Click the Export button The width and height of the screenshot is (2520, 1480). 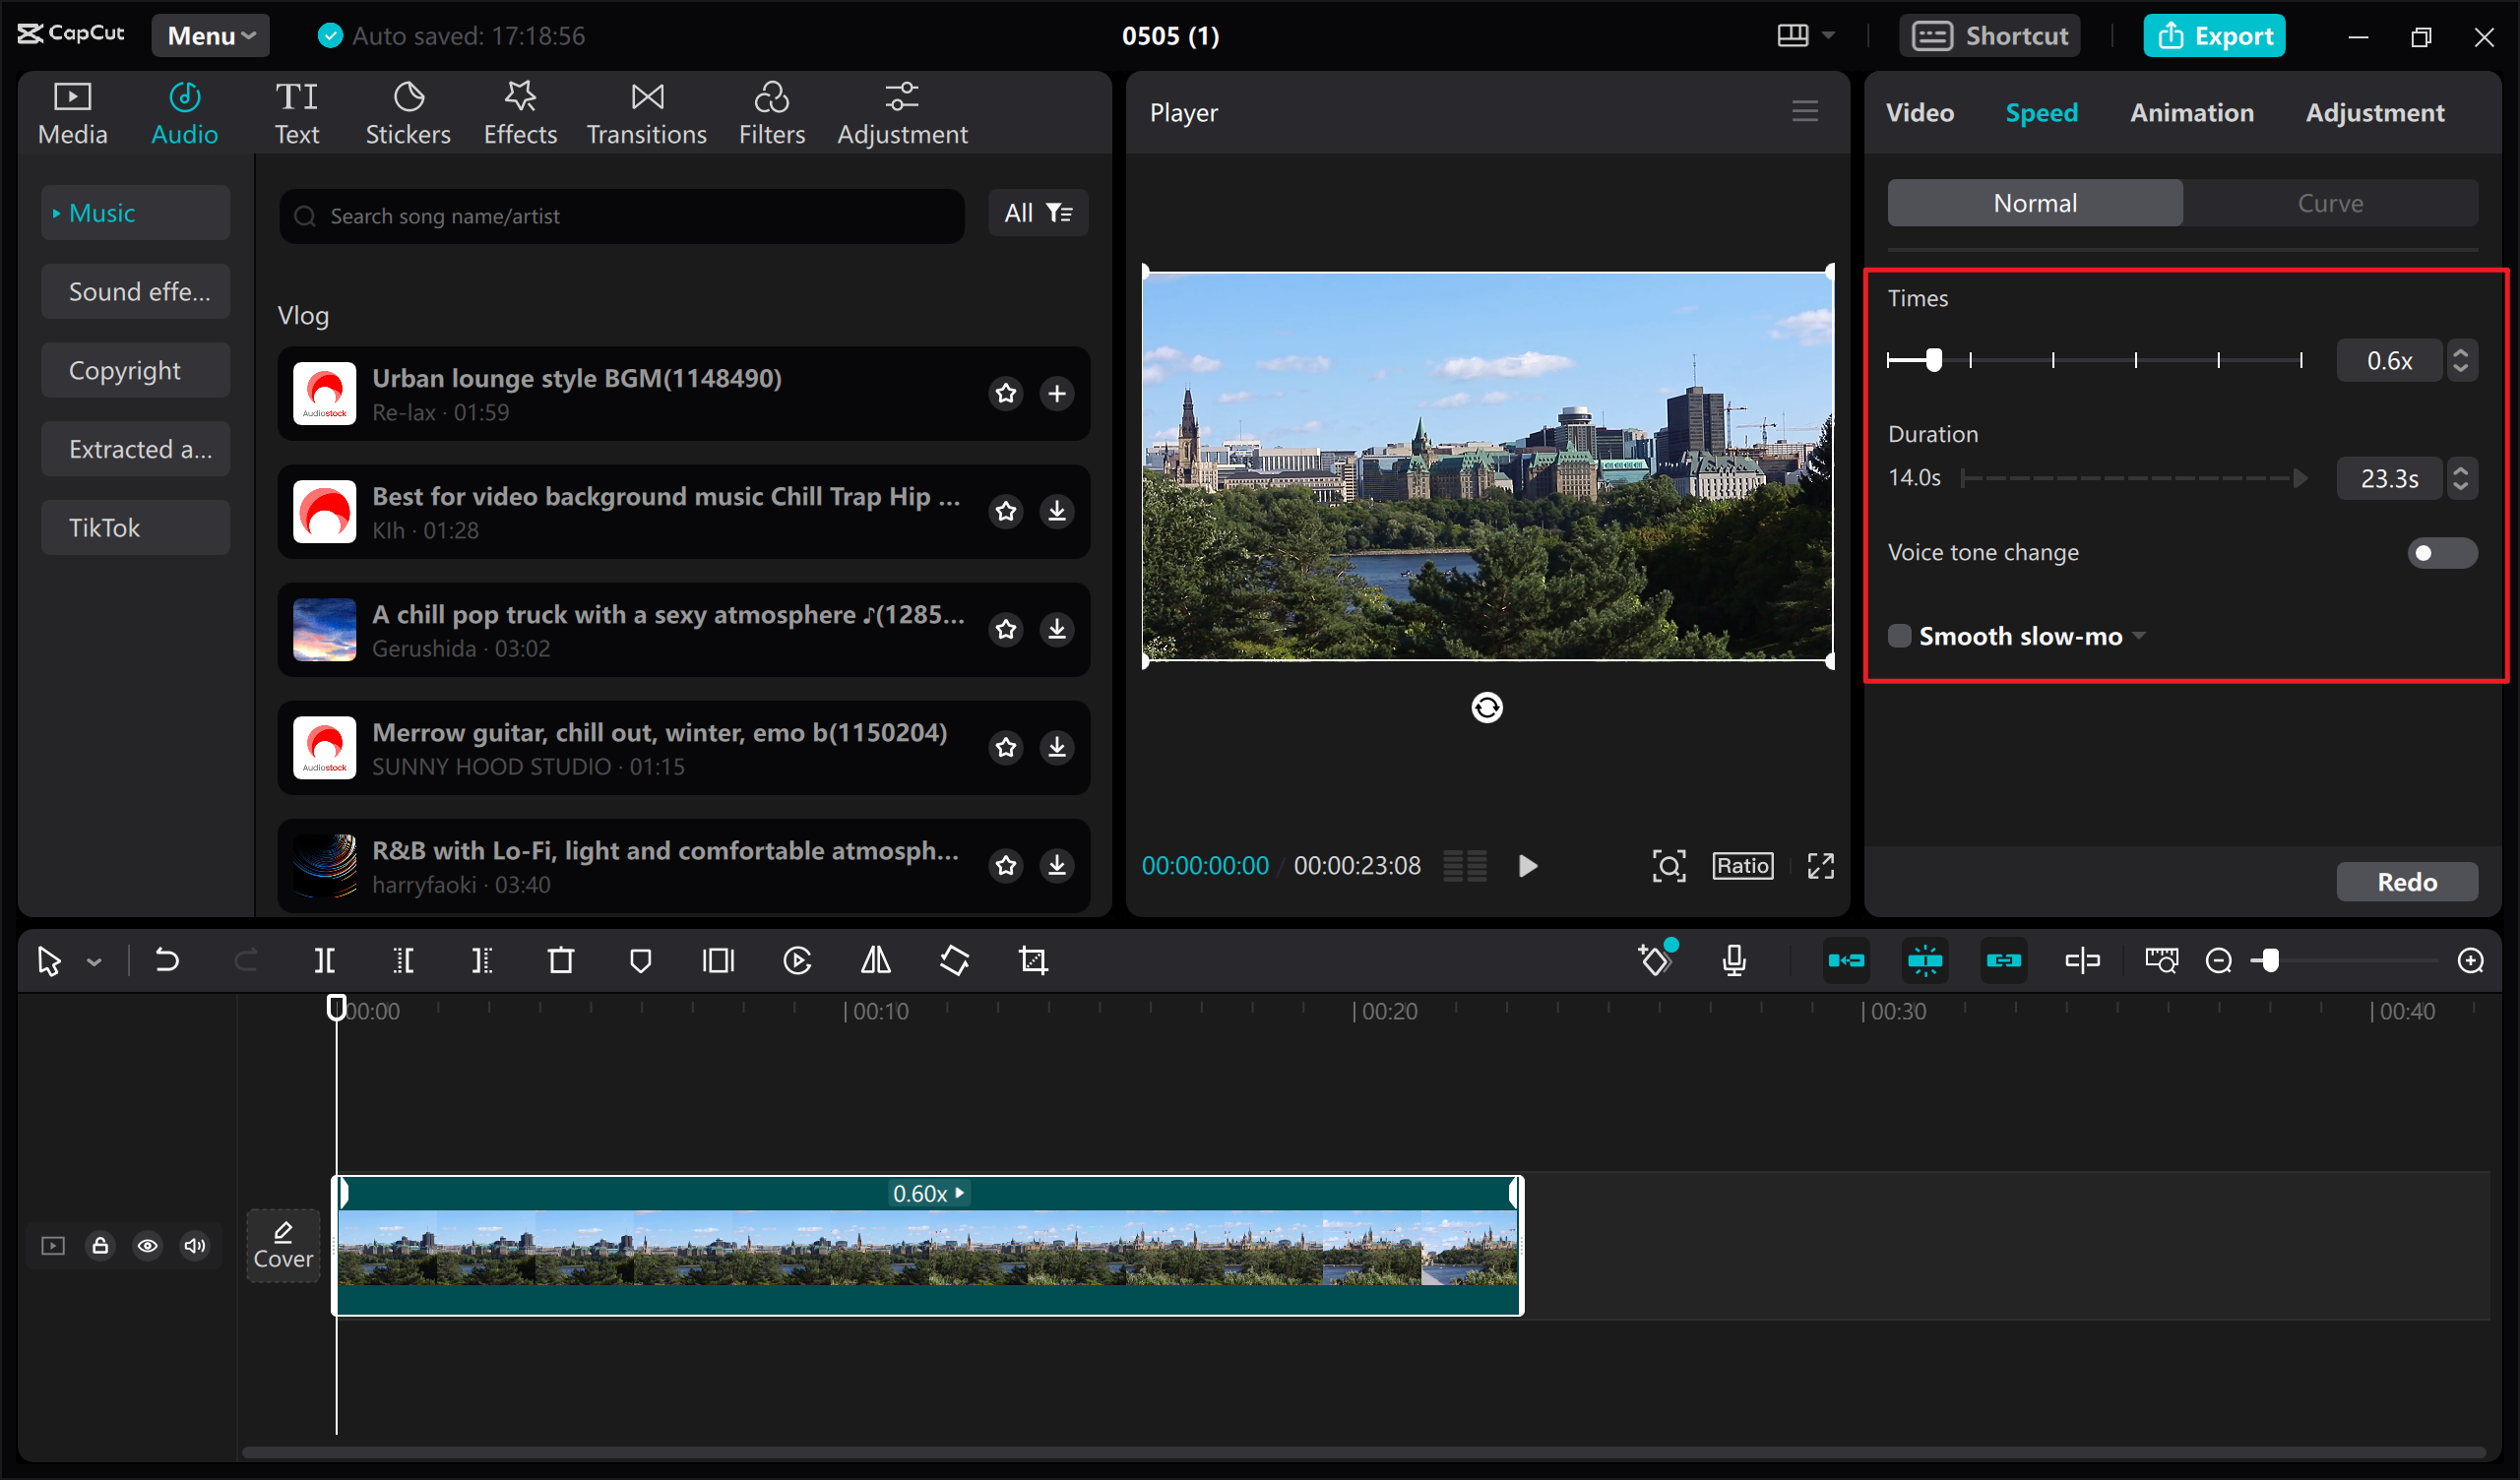click(x=2214, y=36)
